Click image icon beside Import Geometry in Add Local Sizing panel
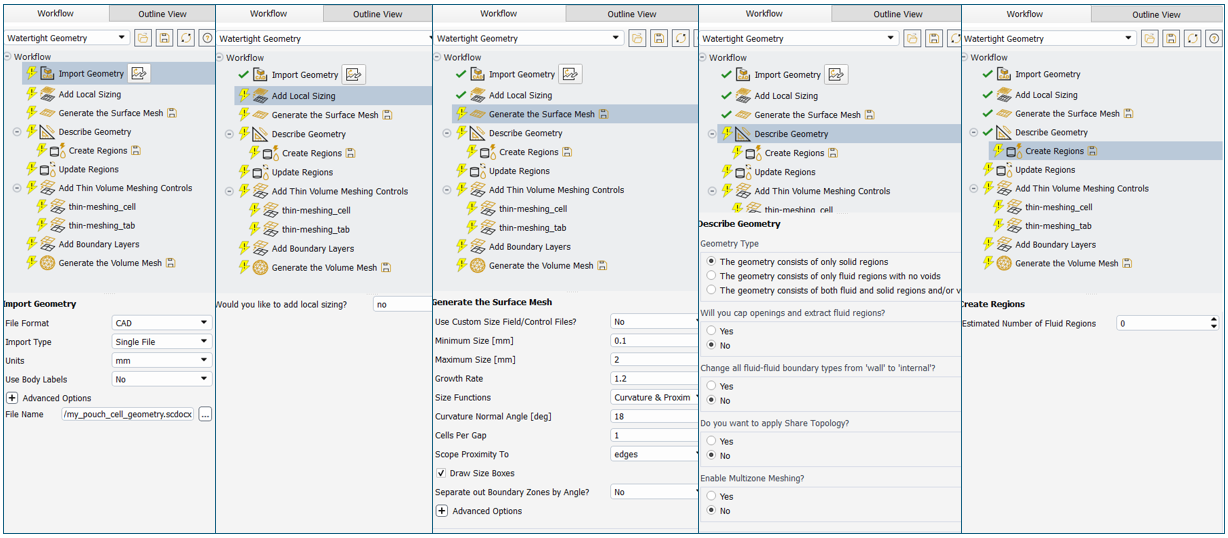This screenshot has height=538, width=1228. coord(353,74)
